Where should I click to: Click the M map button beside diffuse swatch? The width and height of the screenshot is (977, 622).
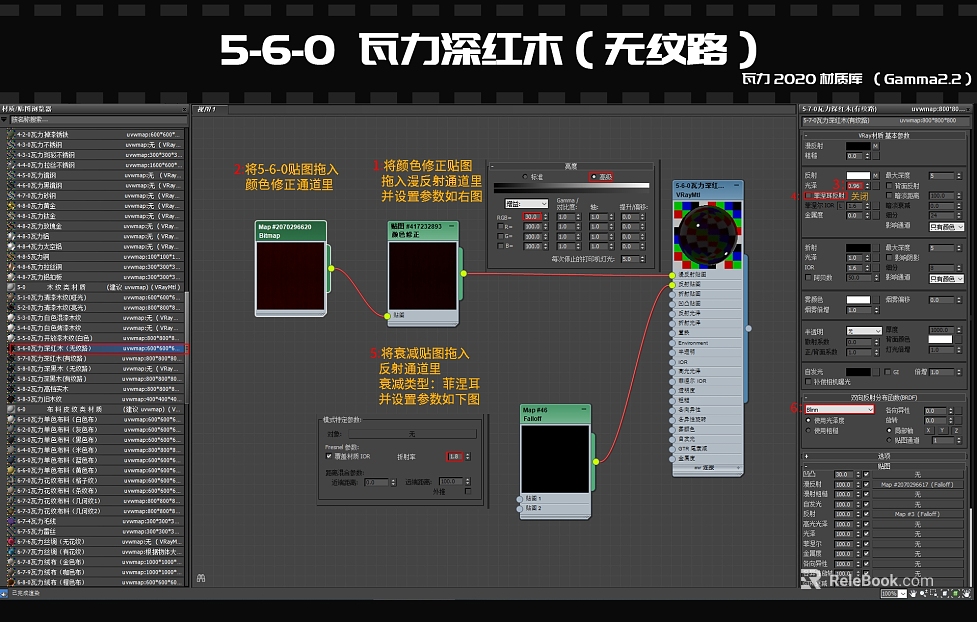[x=875, y=146]
